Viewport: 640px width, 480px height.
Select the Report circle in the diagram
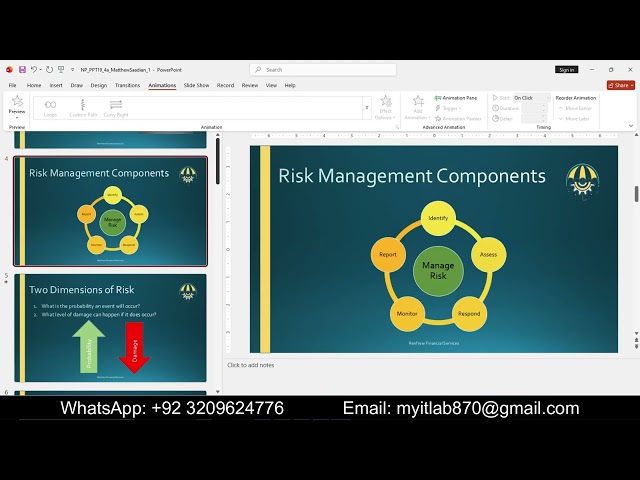[x=388, y=254]
